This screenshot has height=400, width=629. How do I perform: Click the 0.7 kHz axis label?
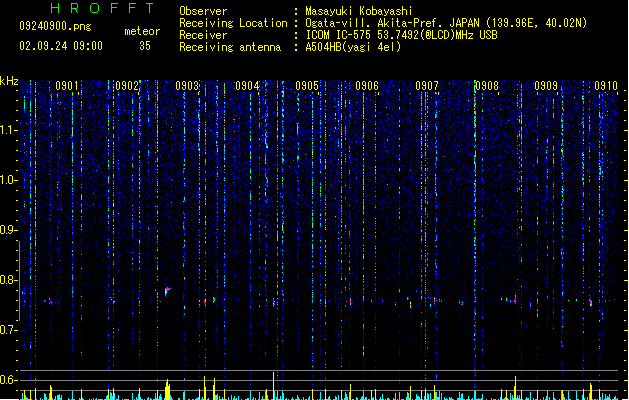tap(7, 330)
